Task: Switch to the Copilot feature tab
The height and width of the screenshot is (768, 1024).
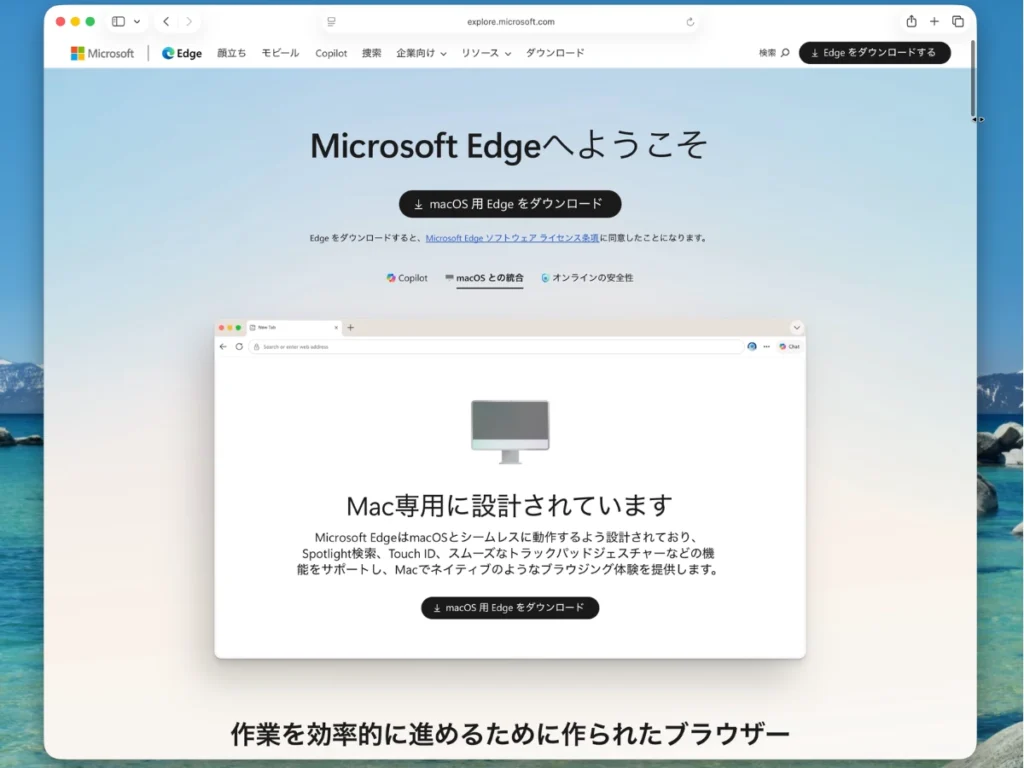Action: [407, 278]
